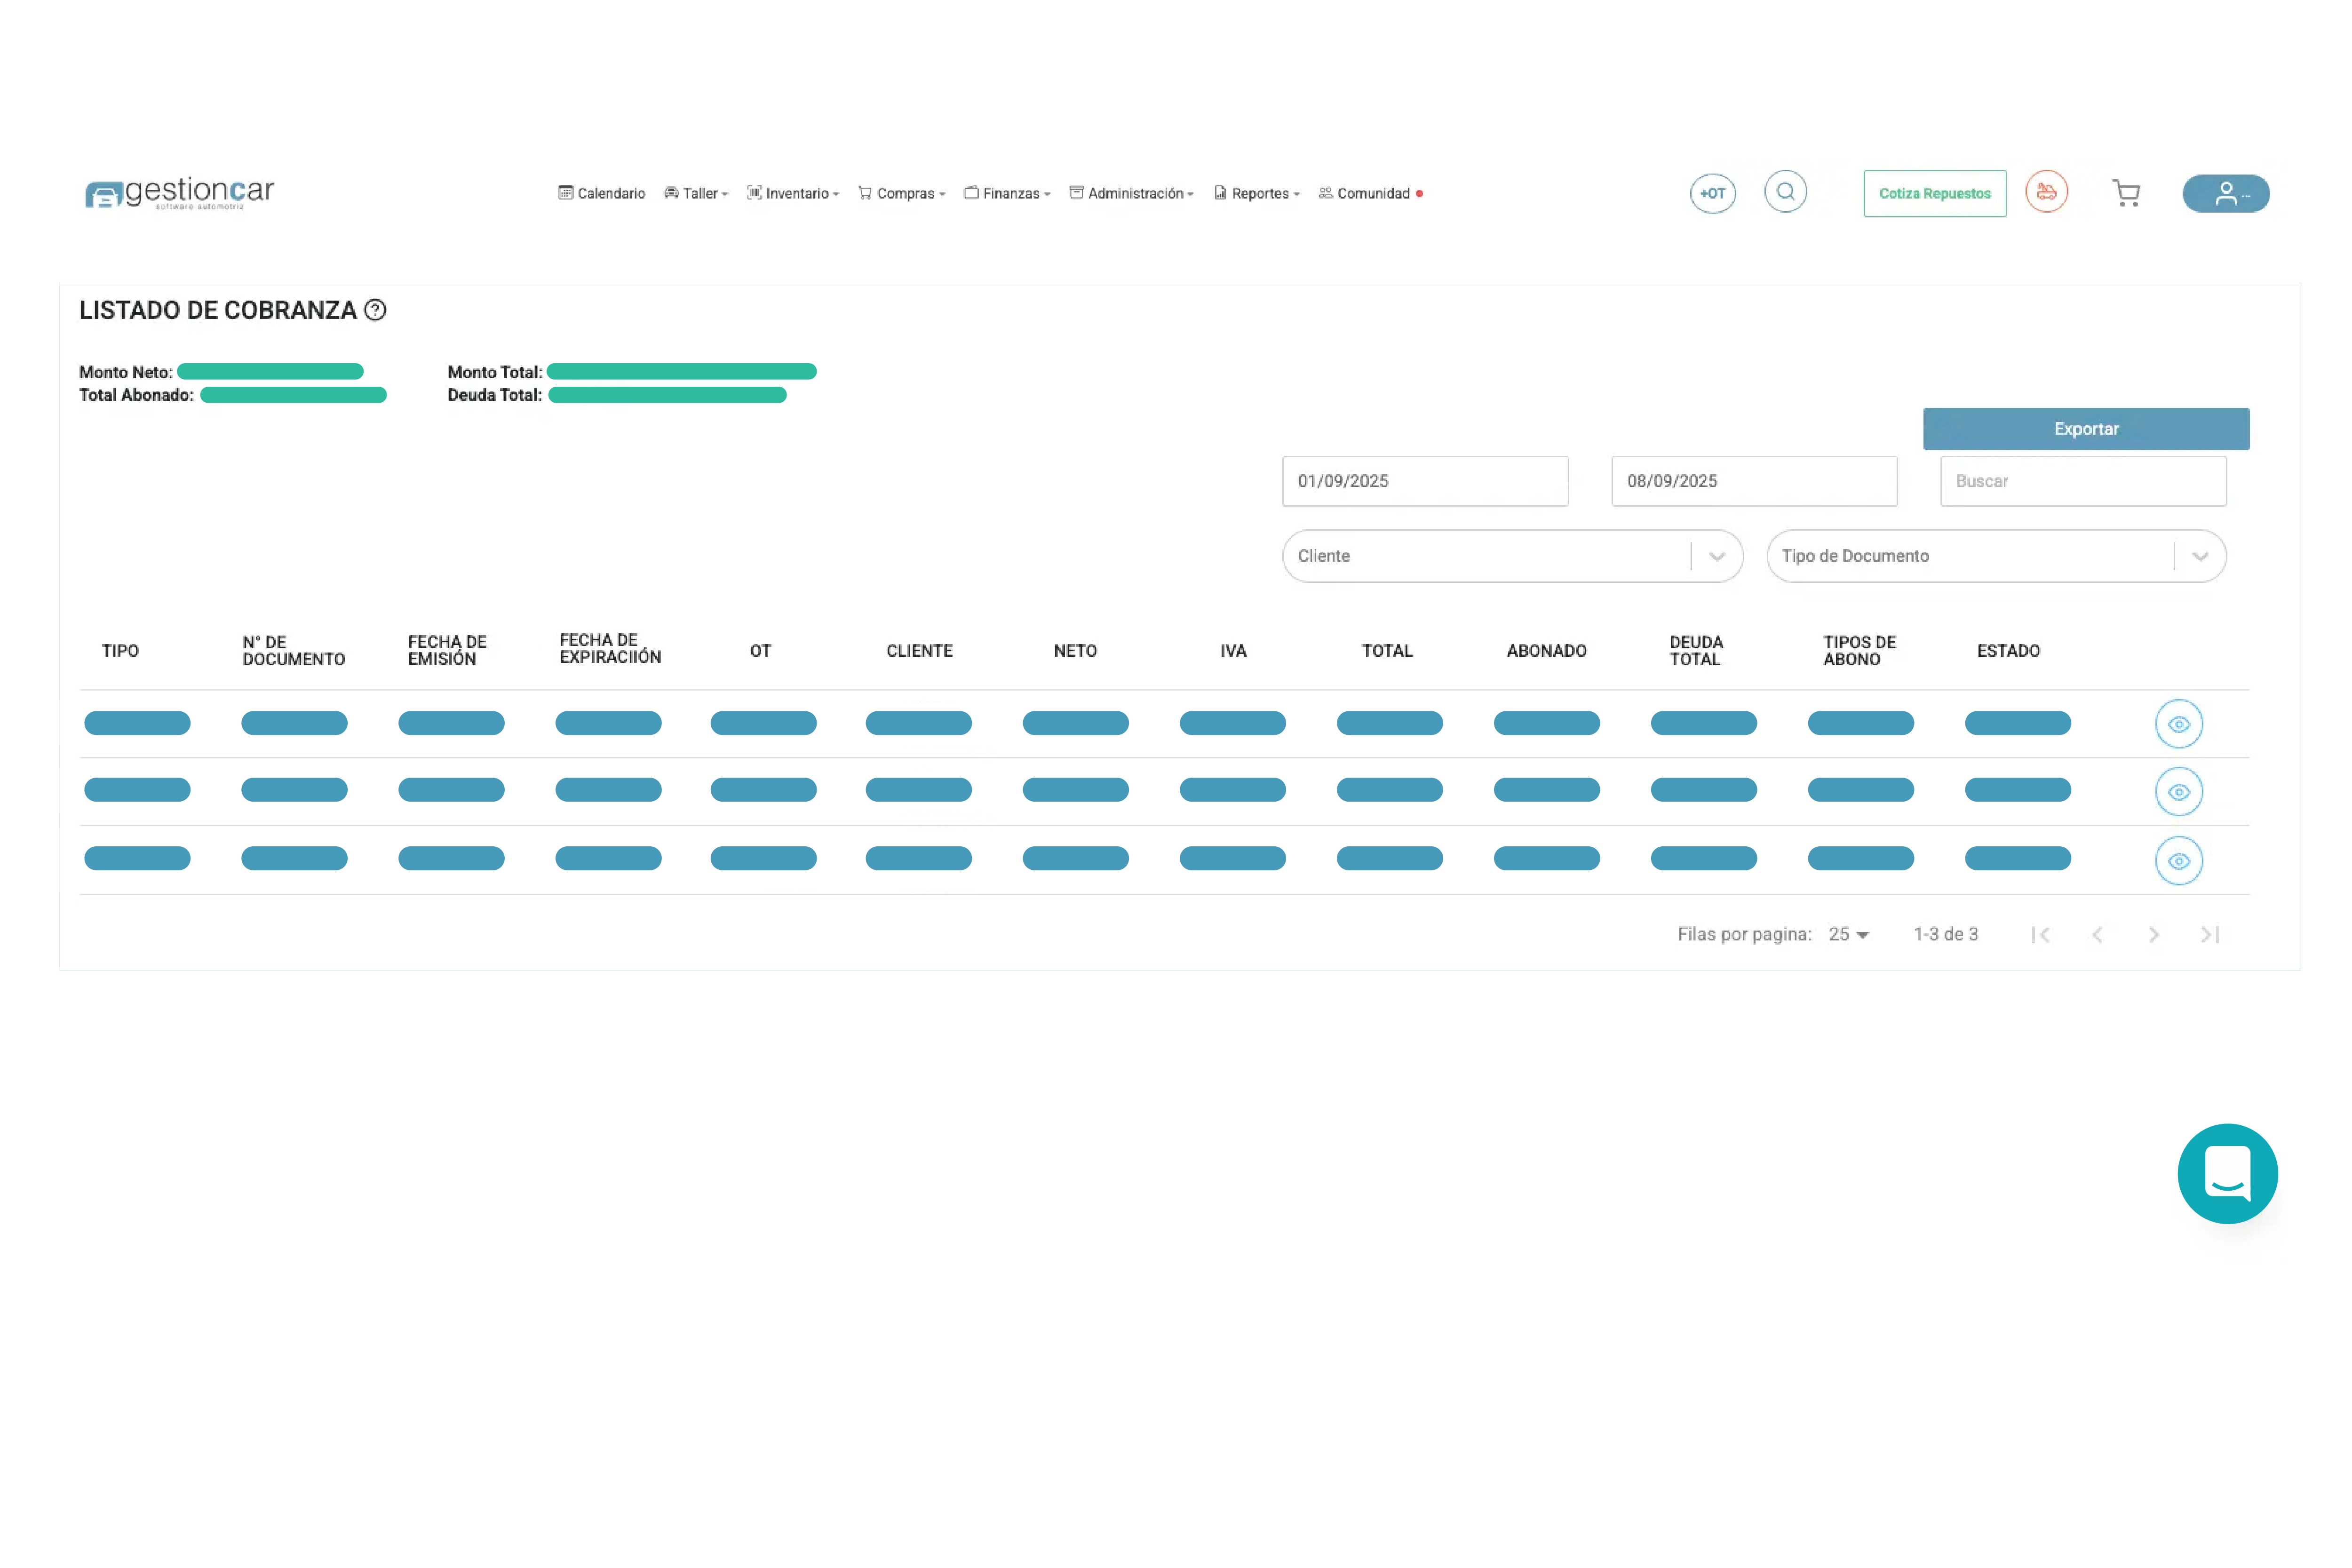
Task: Open the user profile button
Action: [x=2225, y=193]
